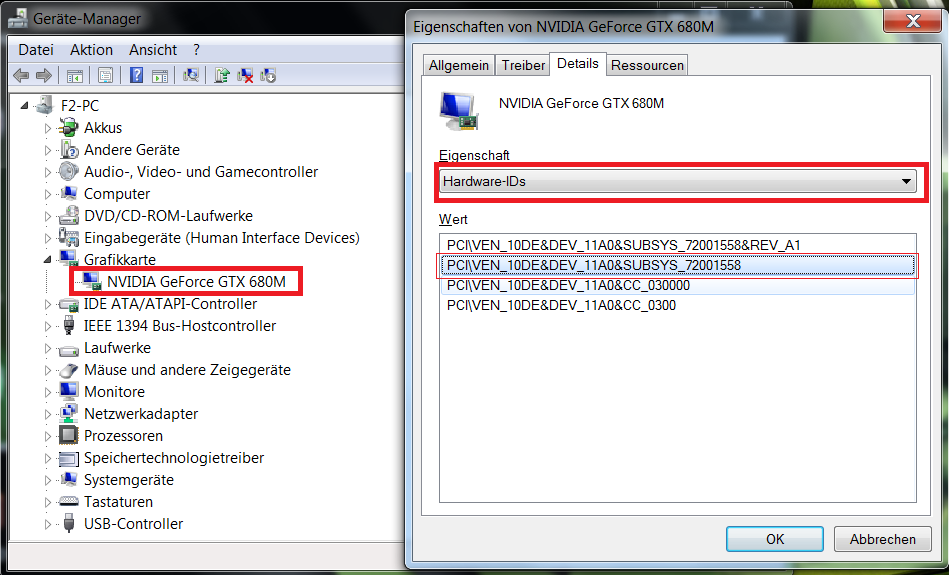
Task: Collapse the Grafikkarte node arrow
Action: [x=47, y=260]
